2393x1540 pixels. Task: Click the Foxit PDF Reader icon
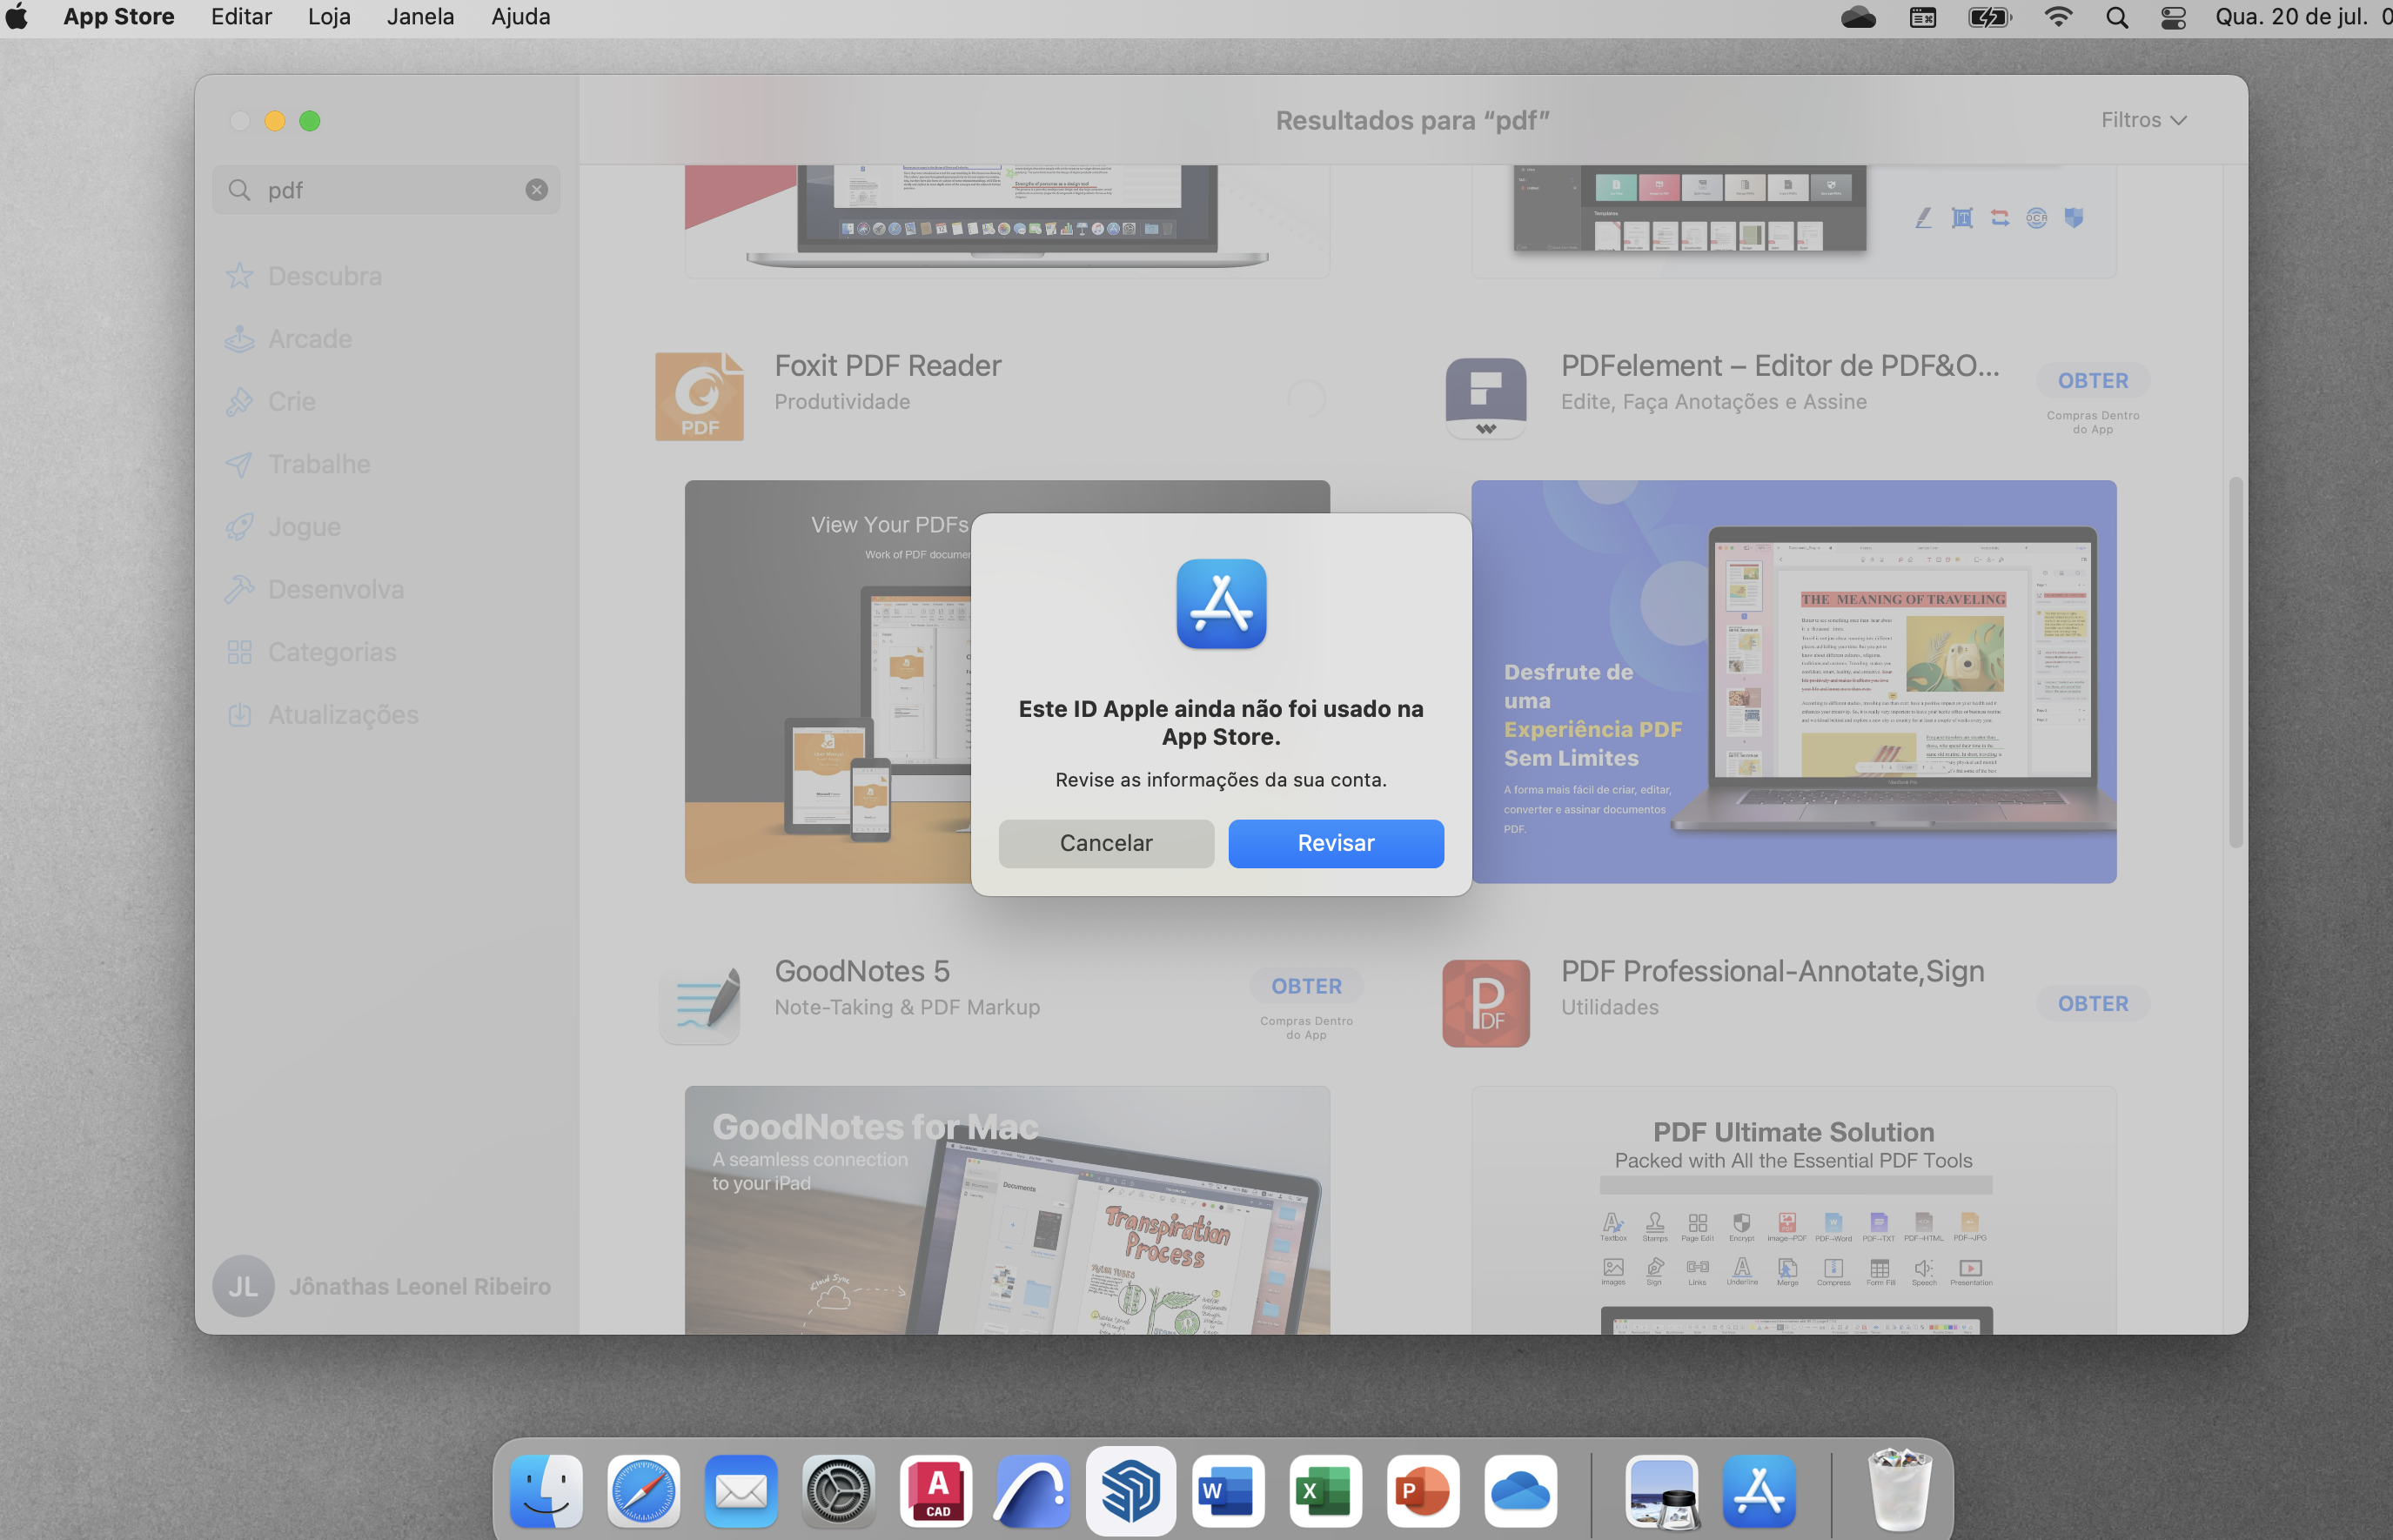coord(699,396)
